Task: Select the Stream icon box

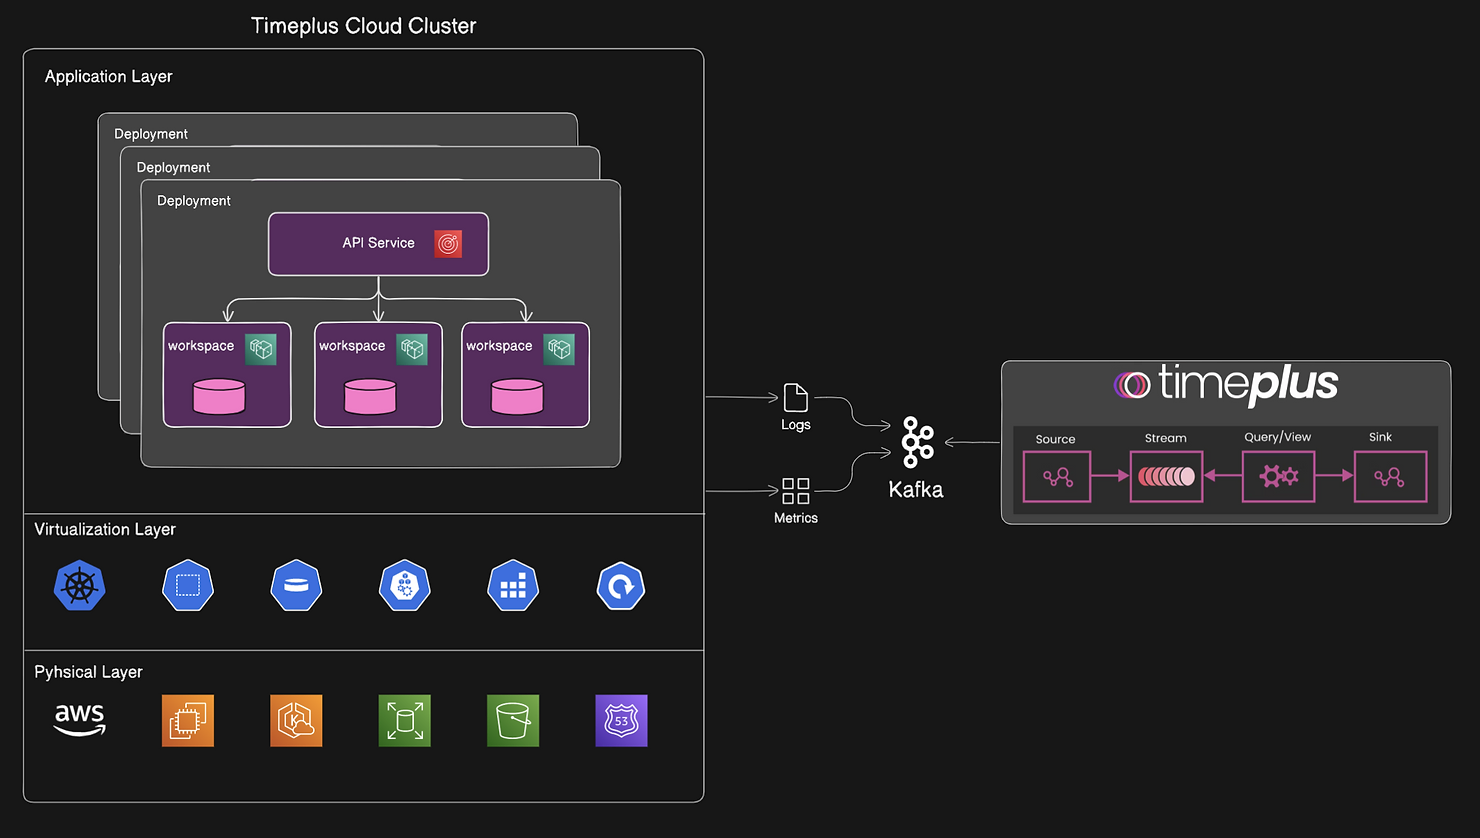Action: (1166, 477)
